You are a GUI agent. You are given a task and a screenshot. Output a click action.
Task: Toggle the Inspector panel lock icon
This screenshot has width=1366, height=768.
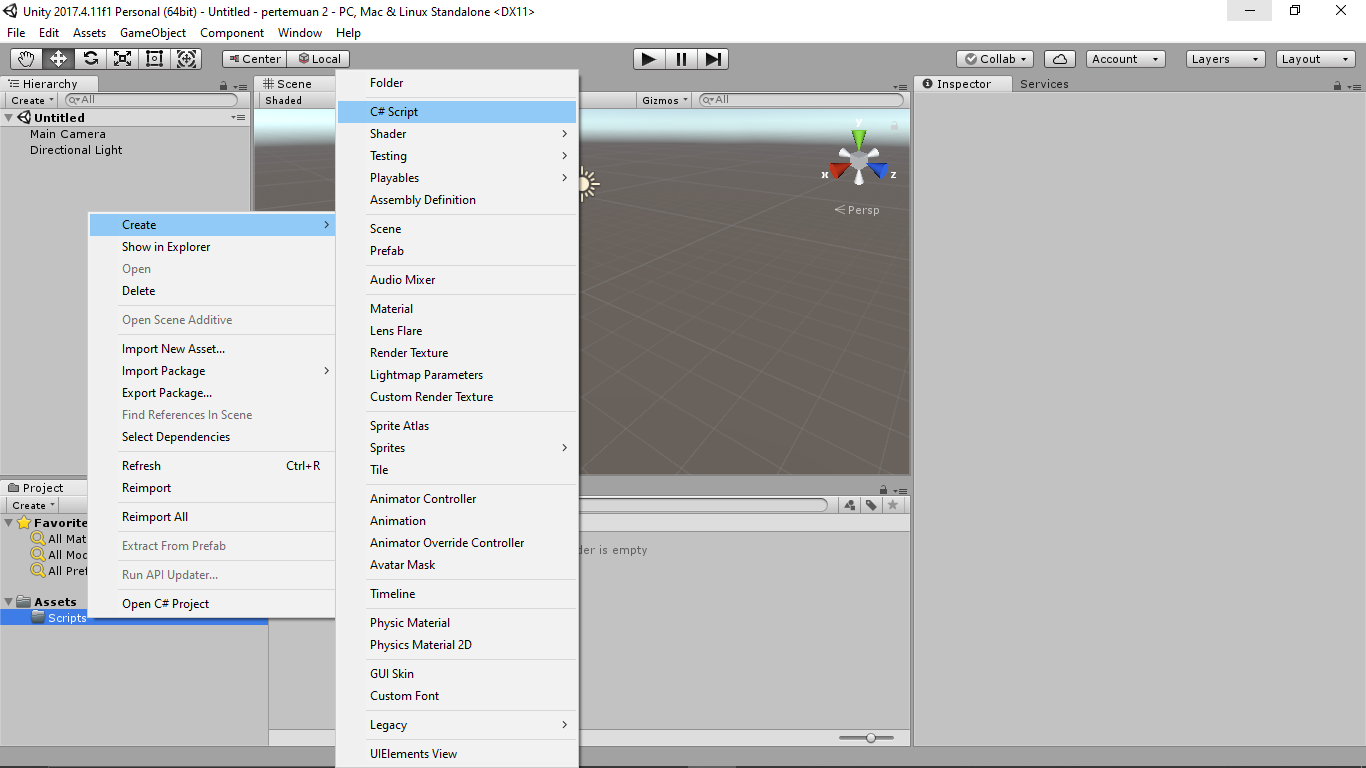1338,86
